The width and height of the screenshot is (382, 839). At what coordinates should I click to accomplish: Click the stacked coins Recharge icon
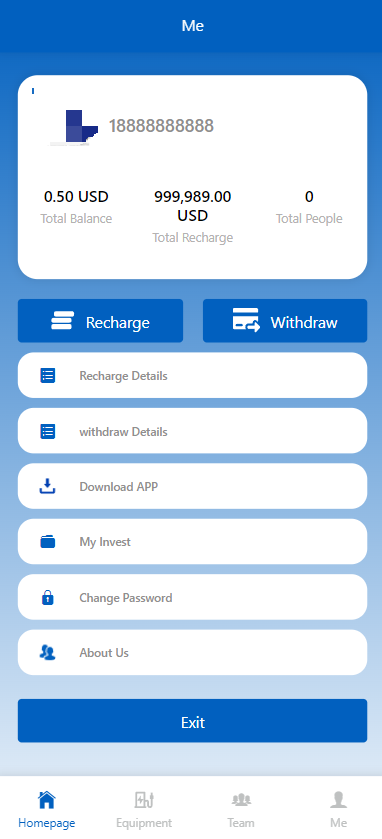point(63,320)
